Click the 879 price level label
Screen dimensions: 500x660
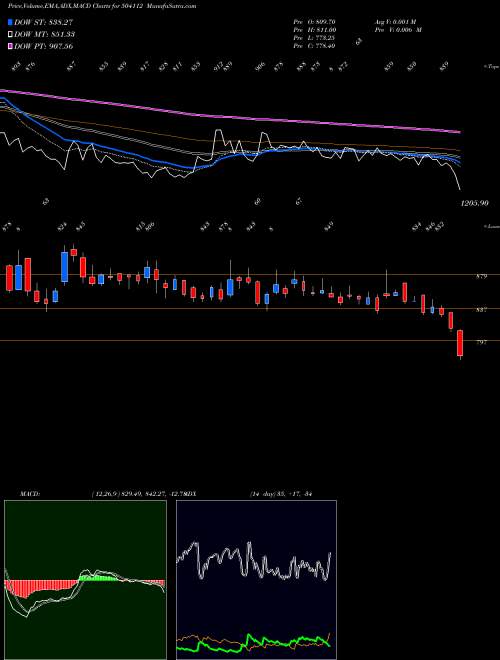482,277
